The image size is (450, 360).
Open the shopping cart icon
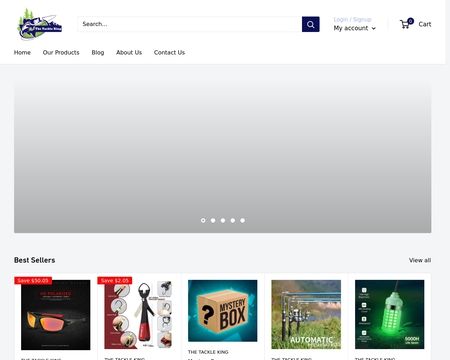[x=406, y=24]
